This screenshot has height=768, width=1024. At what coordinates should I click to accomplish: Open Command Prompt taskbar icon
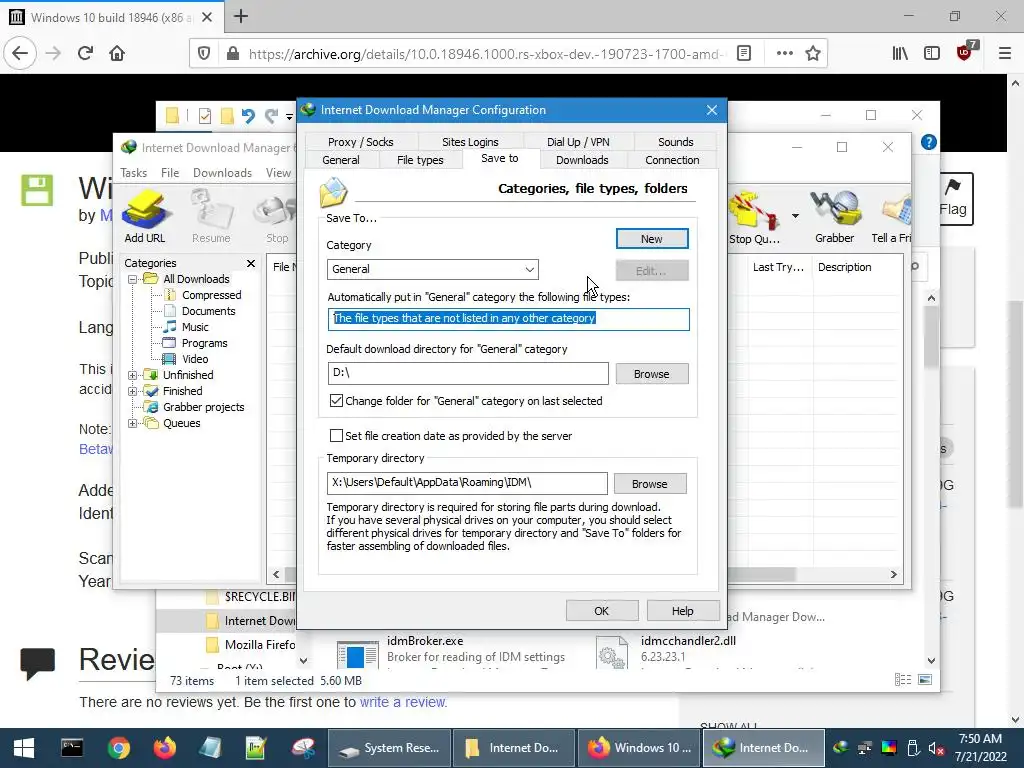point(72,748)
